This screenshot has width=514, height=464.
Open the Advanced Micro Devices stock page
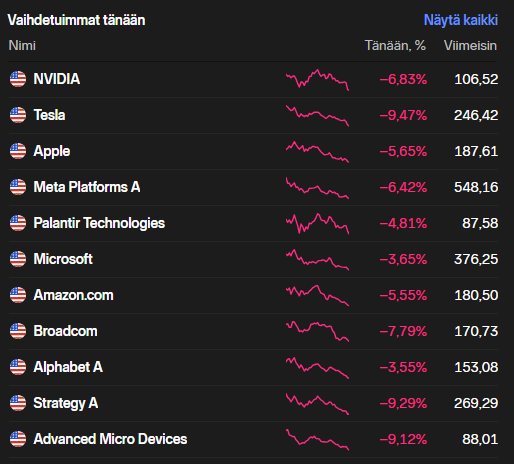click(110, 439)
